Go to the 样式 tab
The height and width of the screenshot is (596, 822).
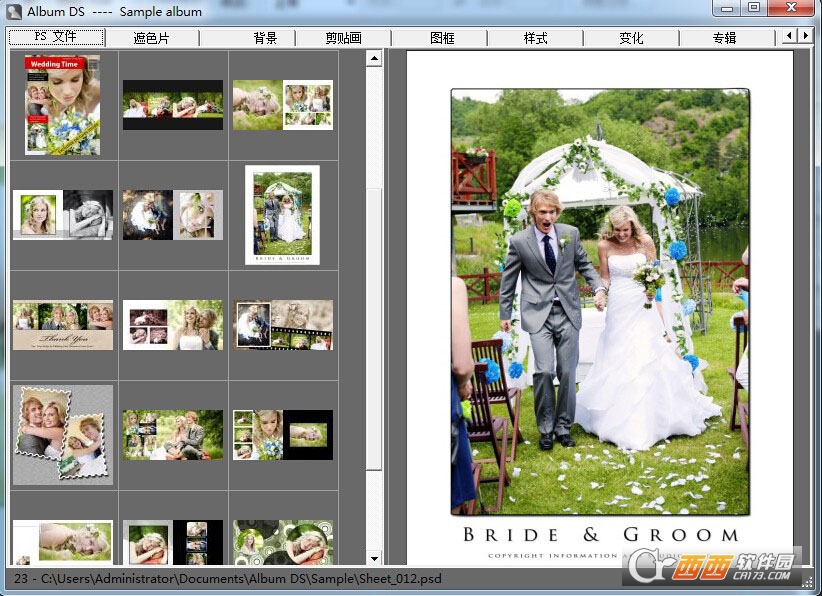click(535, 38)
